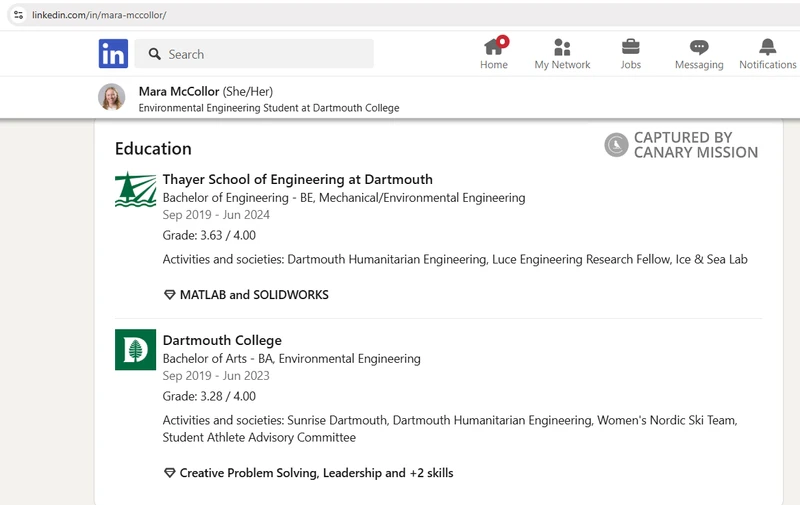Click the magnifier icon in search box
The width and height of the screenshot is (800, 505).
pyautogui.click(x=155, y=54)
